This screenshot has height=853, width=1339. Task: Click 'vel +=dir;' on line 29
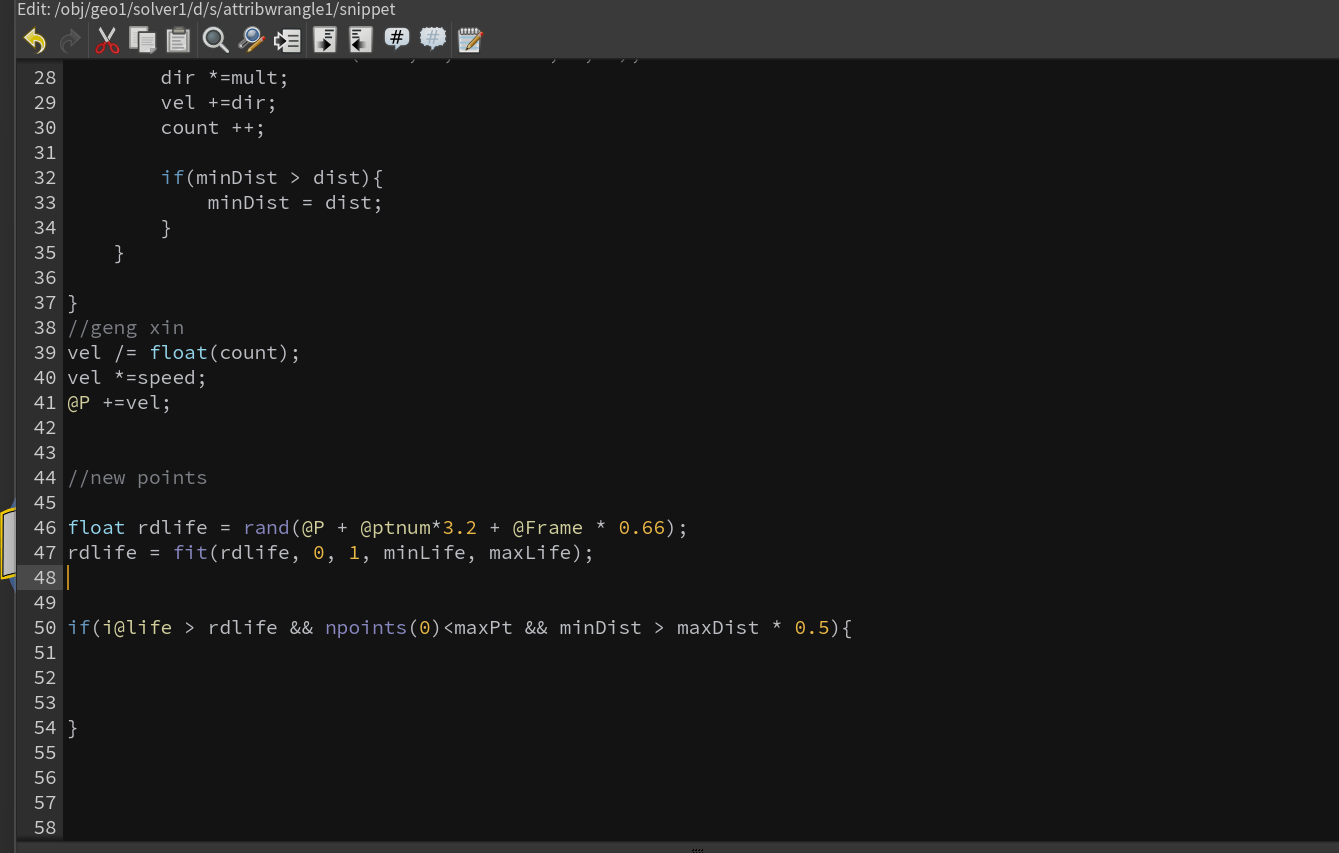coord(218,102)
